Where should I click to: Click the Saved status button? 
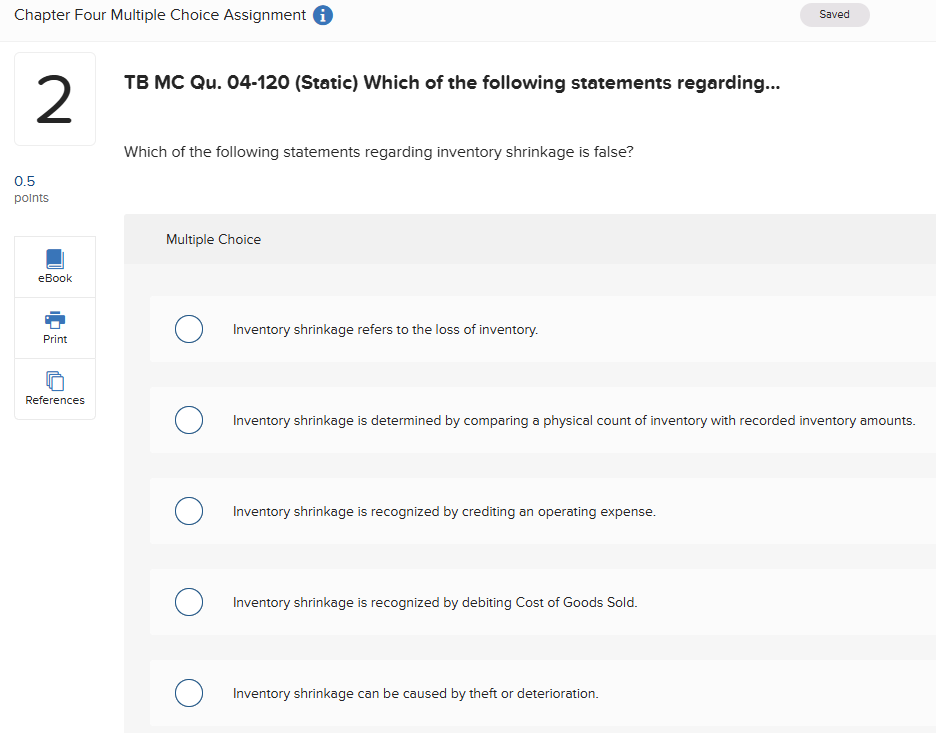click(834, 14)
